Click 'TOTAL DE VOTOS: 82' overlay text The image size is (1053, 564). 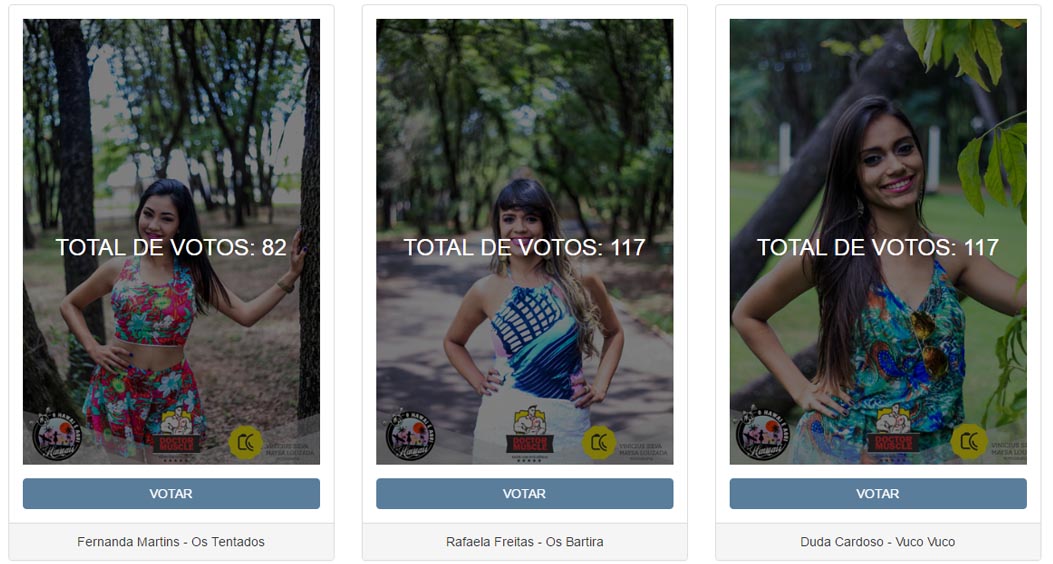[x=171, y=247]
